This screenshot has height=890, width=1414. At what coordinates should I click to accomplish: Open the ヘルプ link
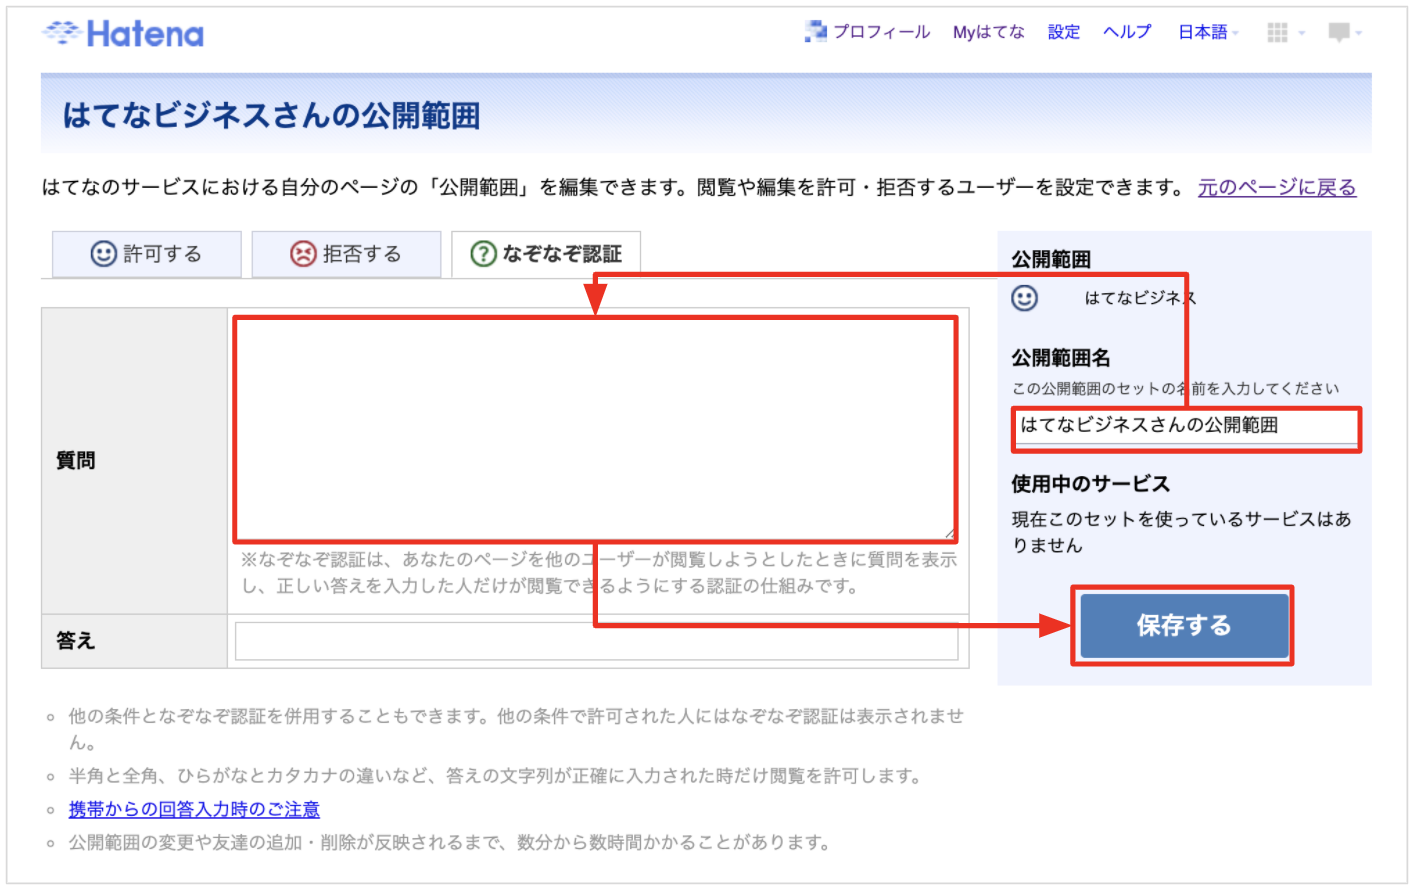click(x=1127, y=32)
